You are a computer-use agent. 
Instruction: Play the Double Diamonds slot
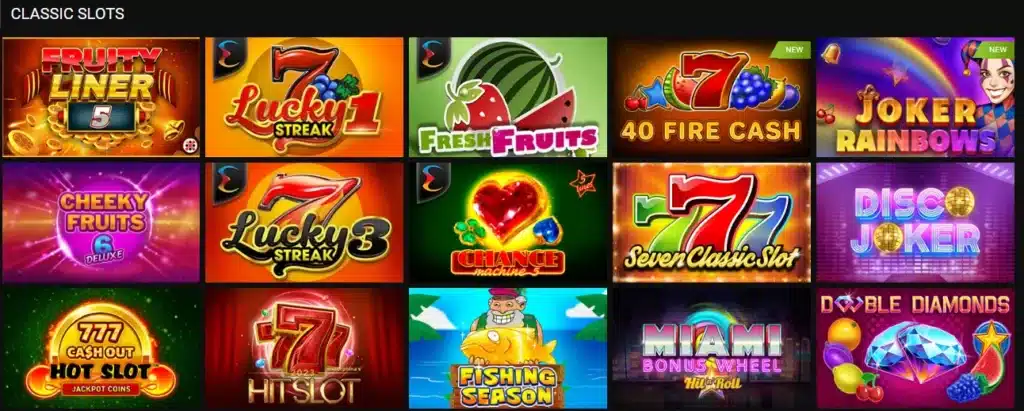click(x=915, y=348)
